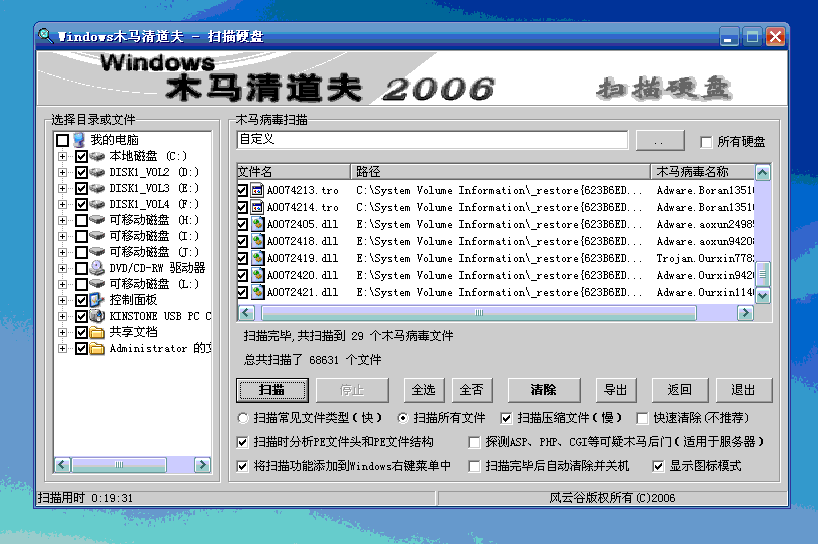Click file icon of A0072418.dll
The width and height of the screenshot is (818, 544).
click(x=257, y=241)
